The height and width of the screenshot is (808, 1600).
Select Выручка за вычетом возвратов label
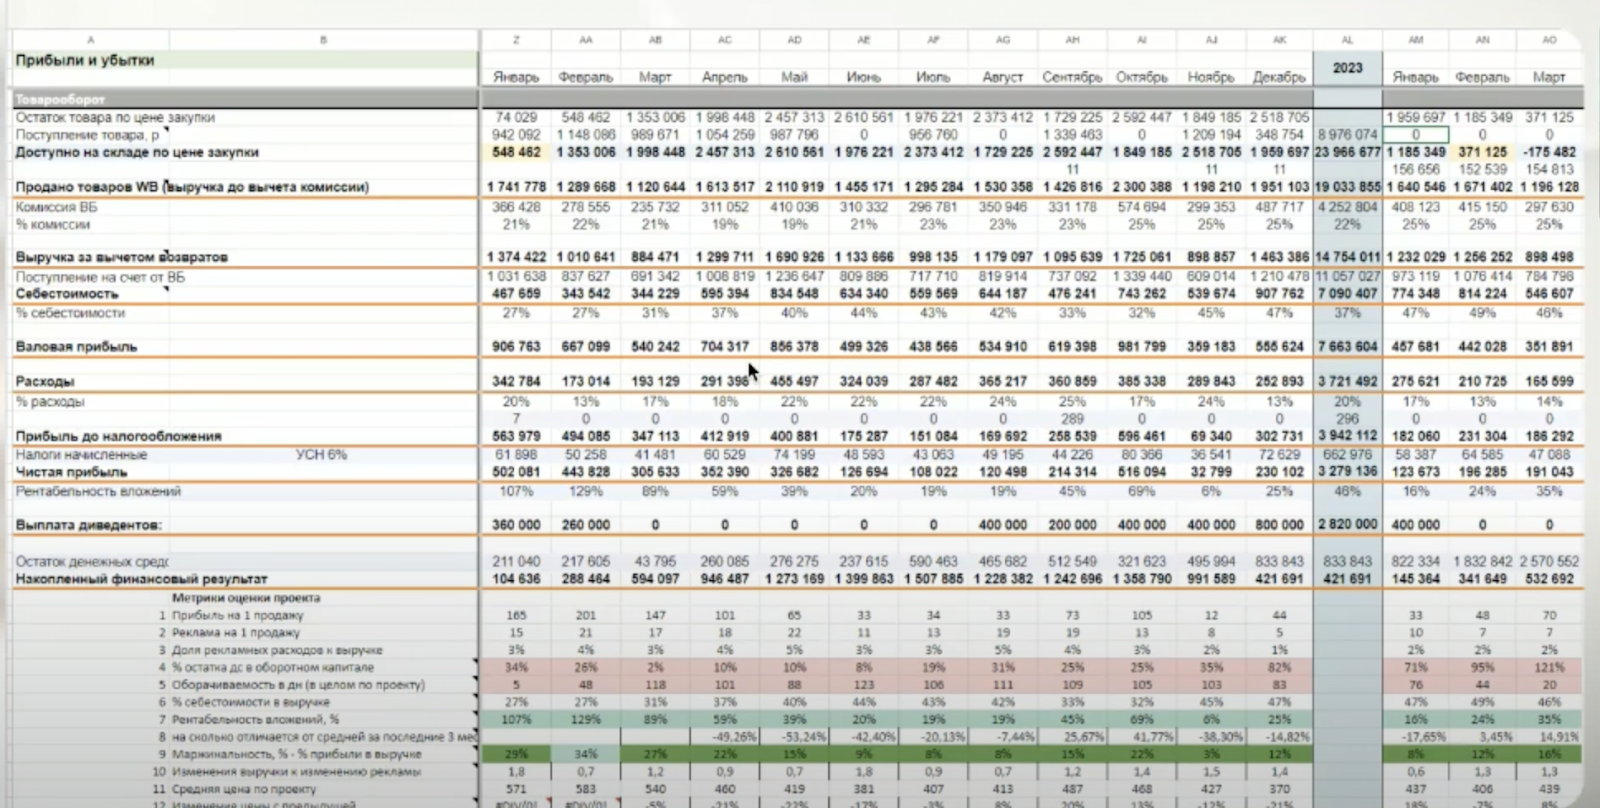tap(122, 257)
